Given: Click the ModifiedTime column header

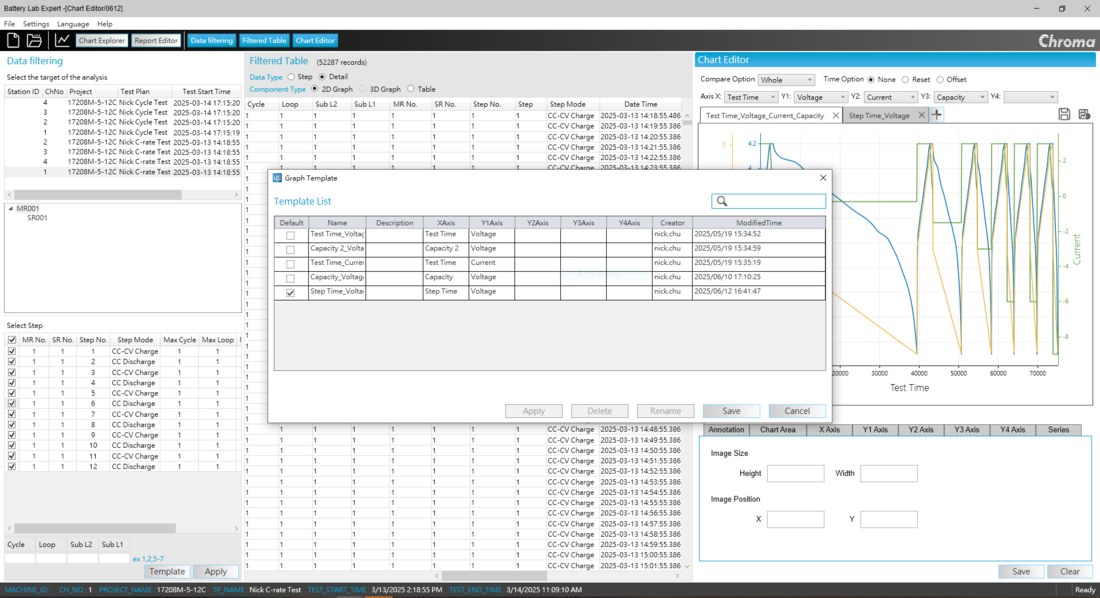Looking at the screenshot, I should 758,222.
